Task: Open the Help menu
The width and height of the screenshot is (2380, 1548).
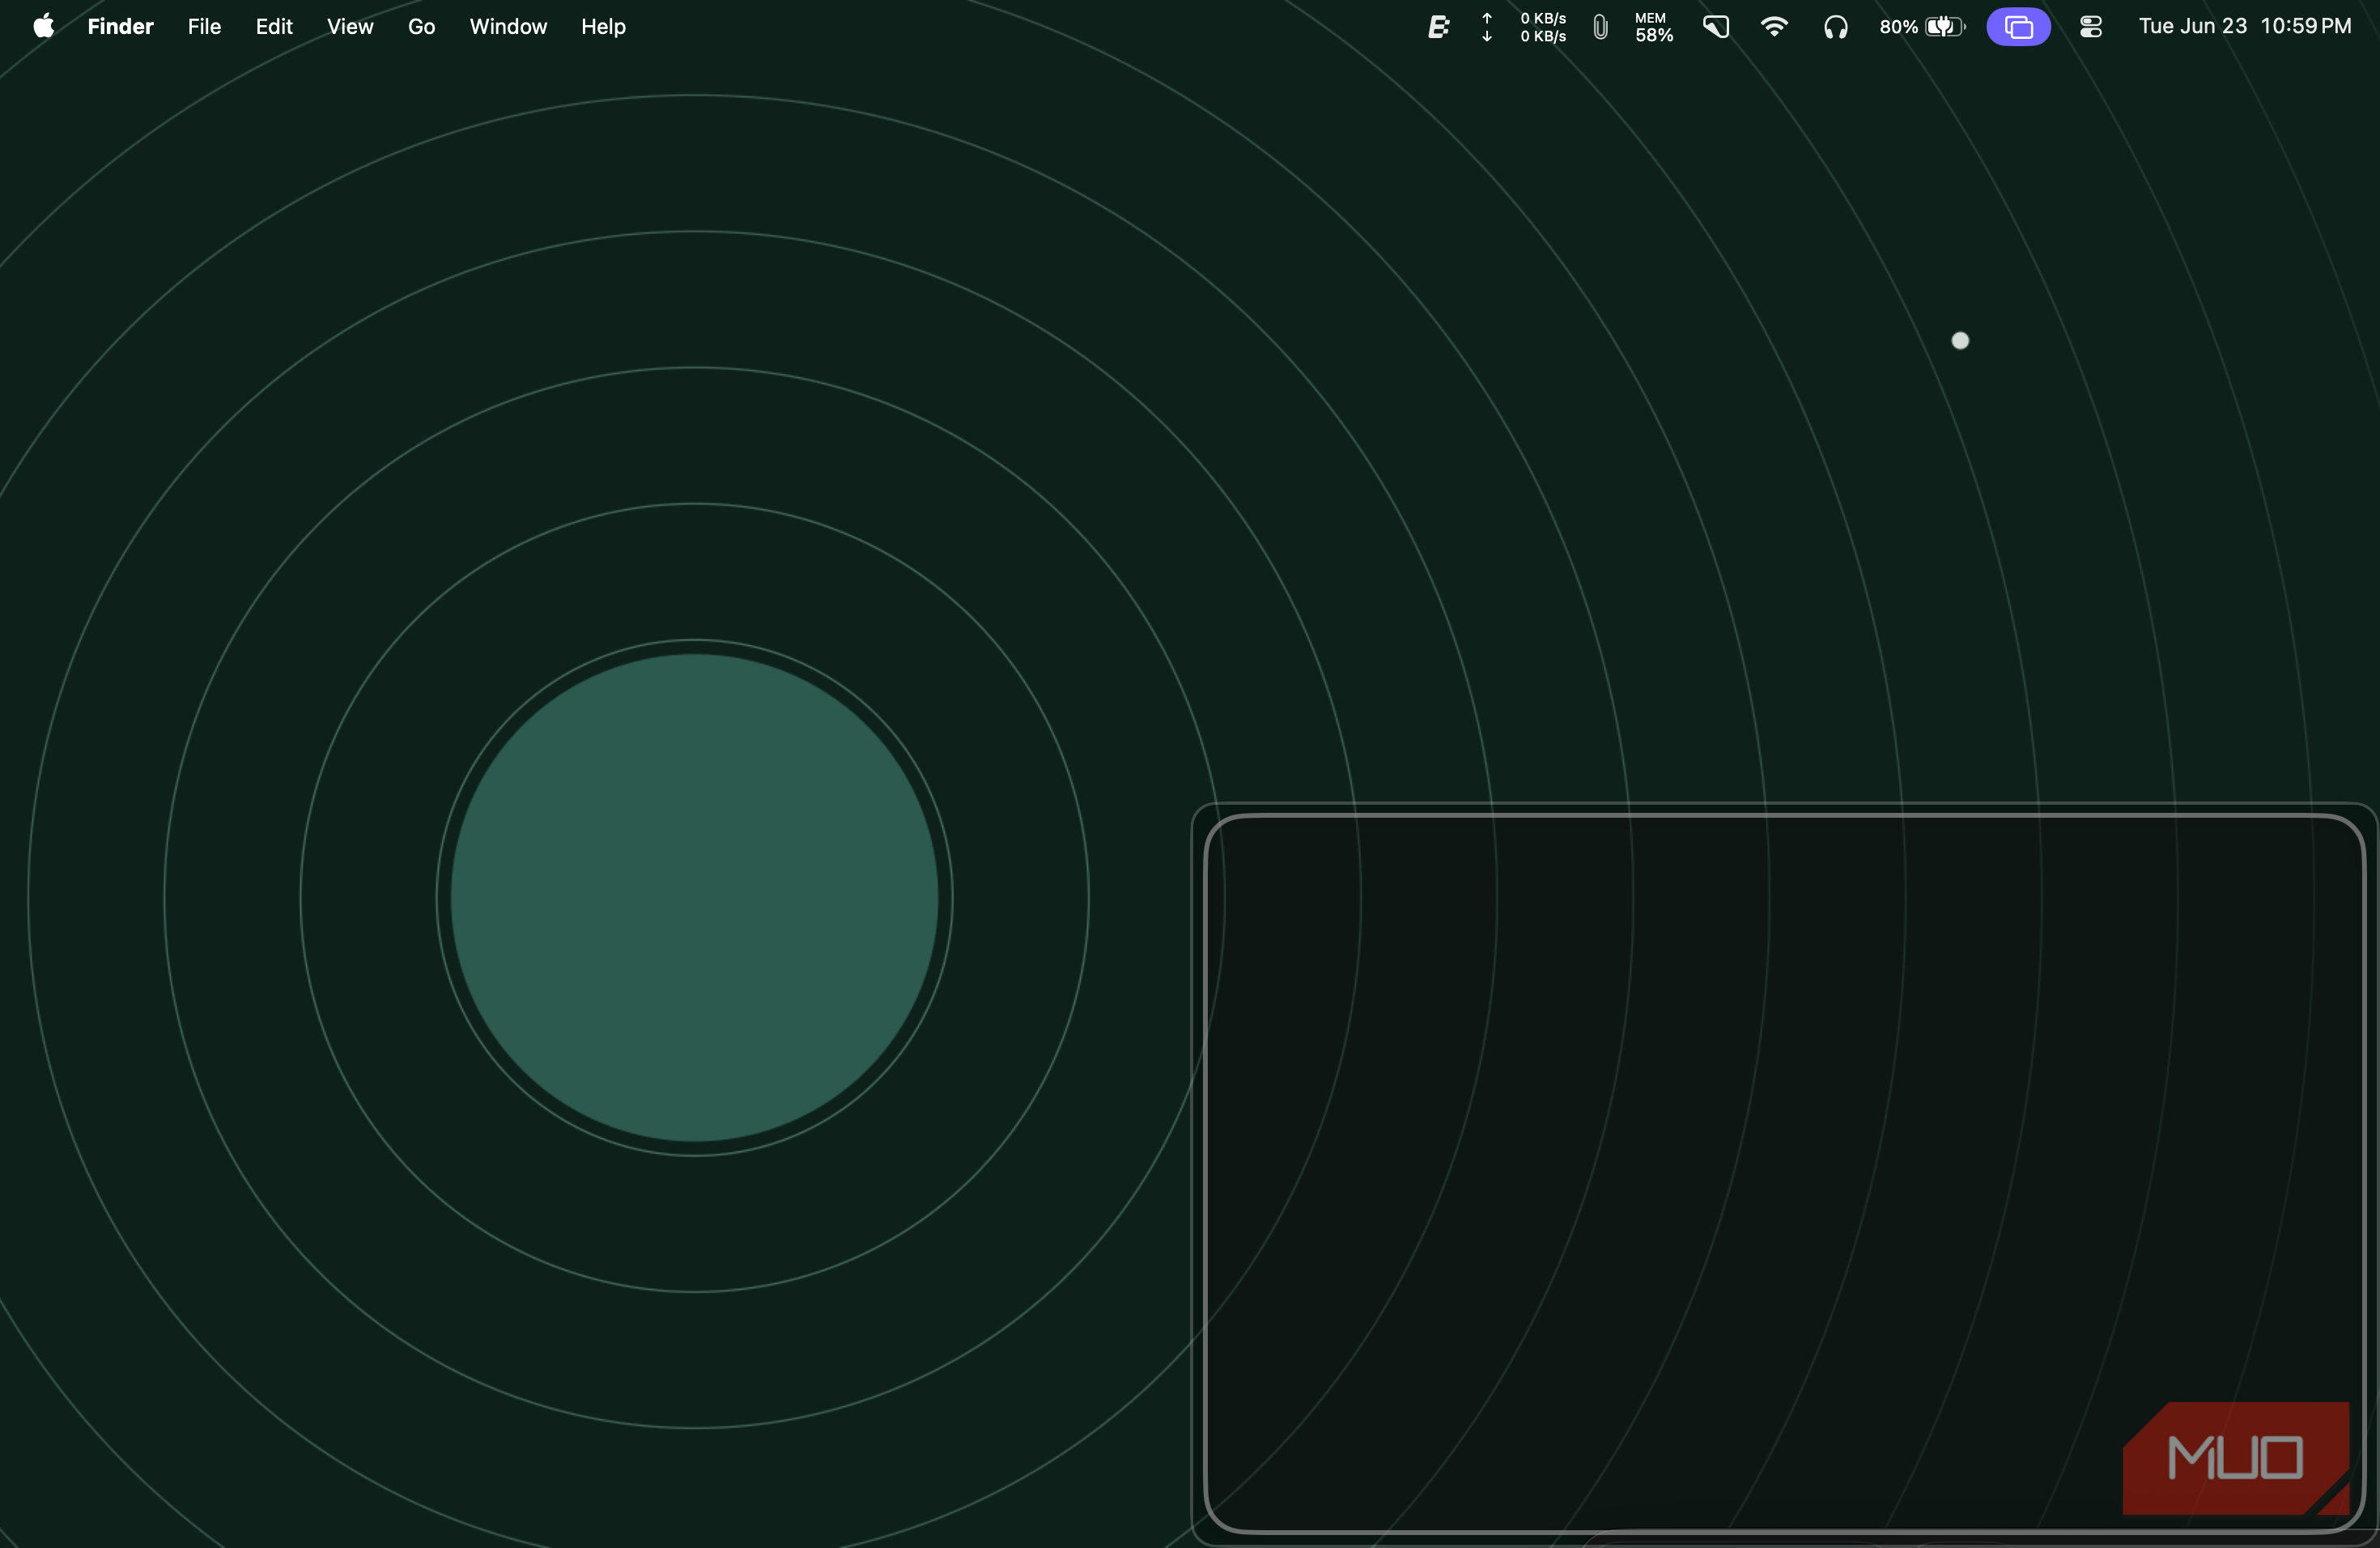Action: point(603,26)
